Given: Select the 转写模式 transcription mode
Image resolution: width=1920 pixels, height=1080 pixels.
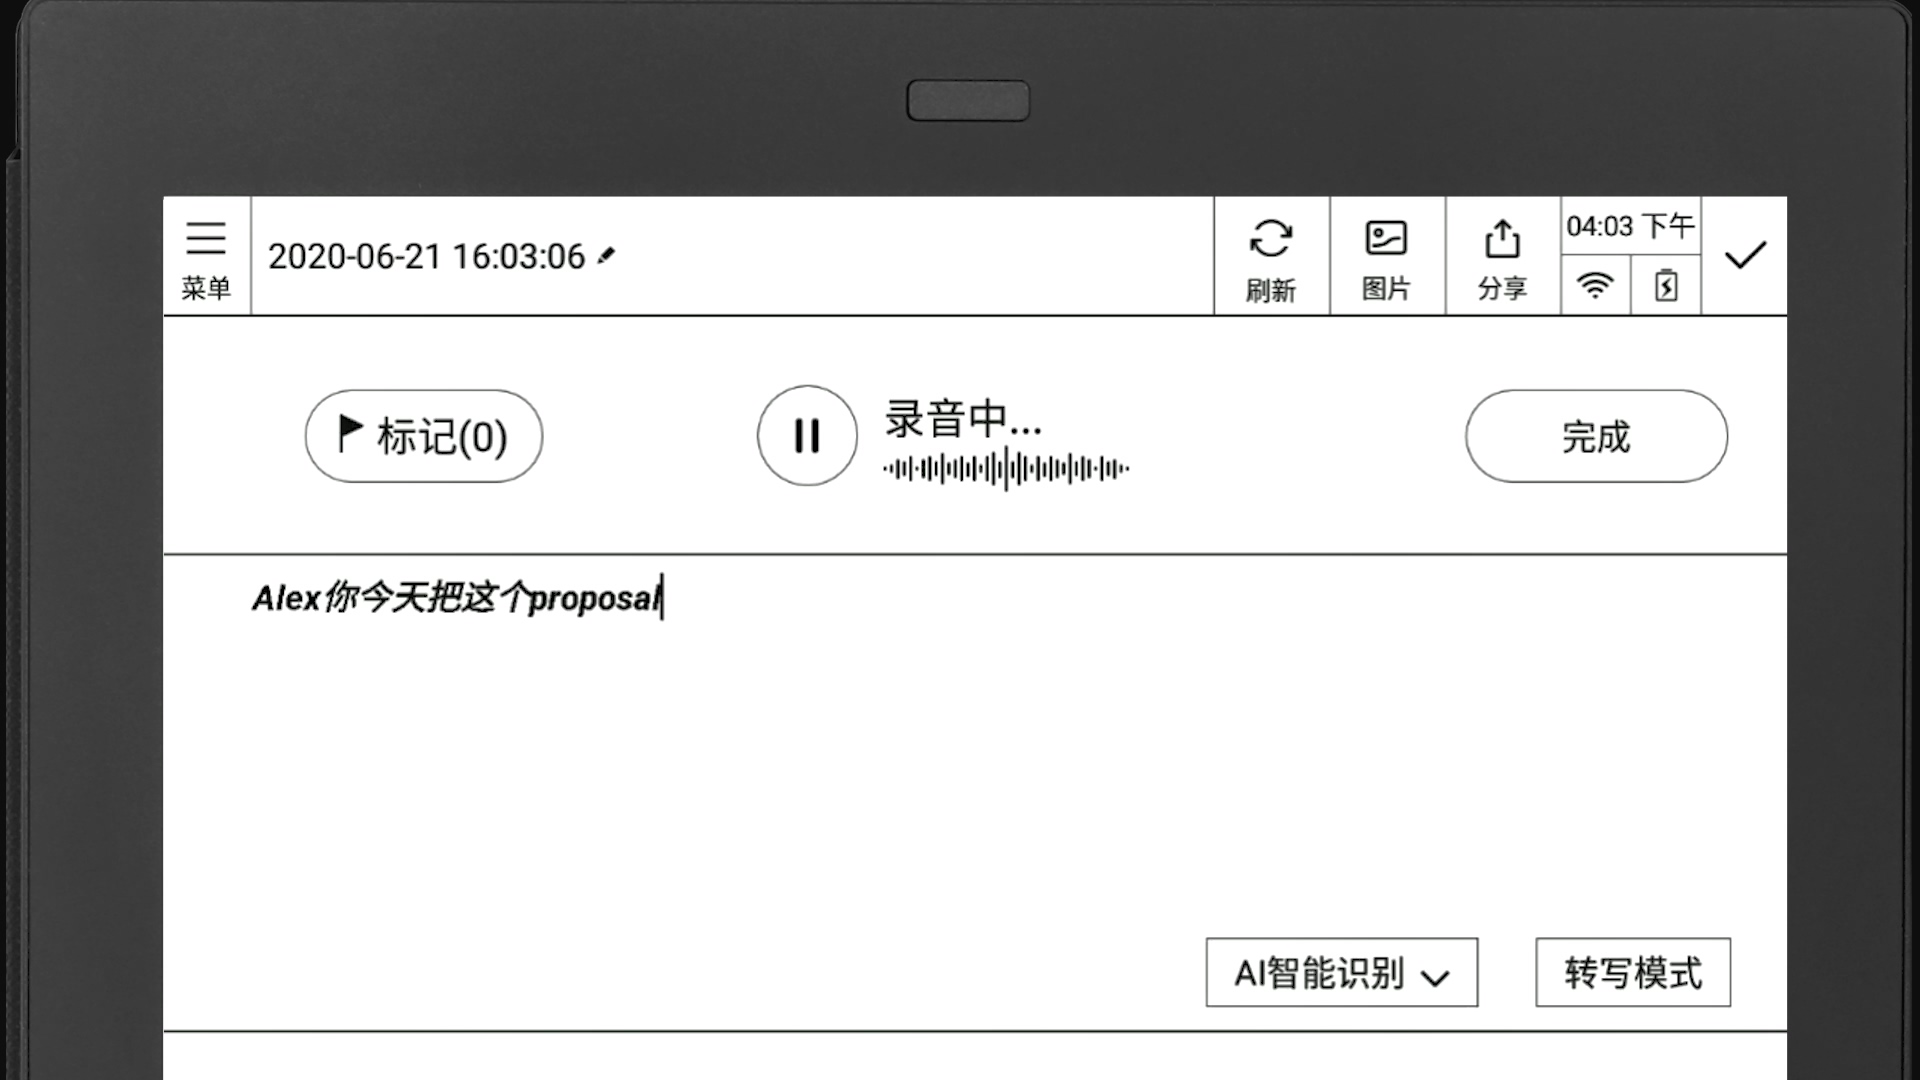Looking at the screenshot, I should click(1633, 973).
